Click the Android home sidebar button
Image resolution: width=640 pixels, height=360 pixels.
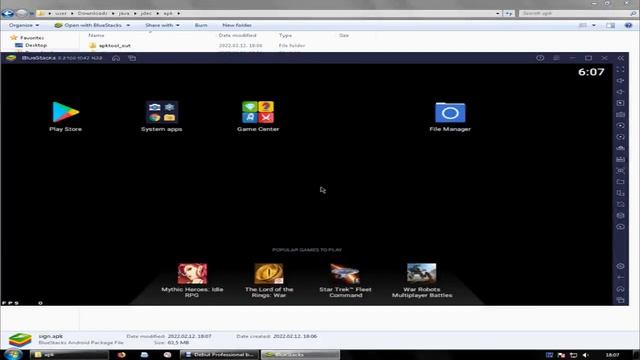tap(620, 289)
